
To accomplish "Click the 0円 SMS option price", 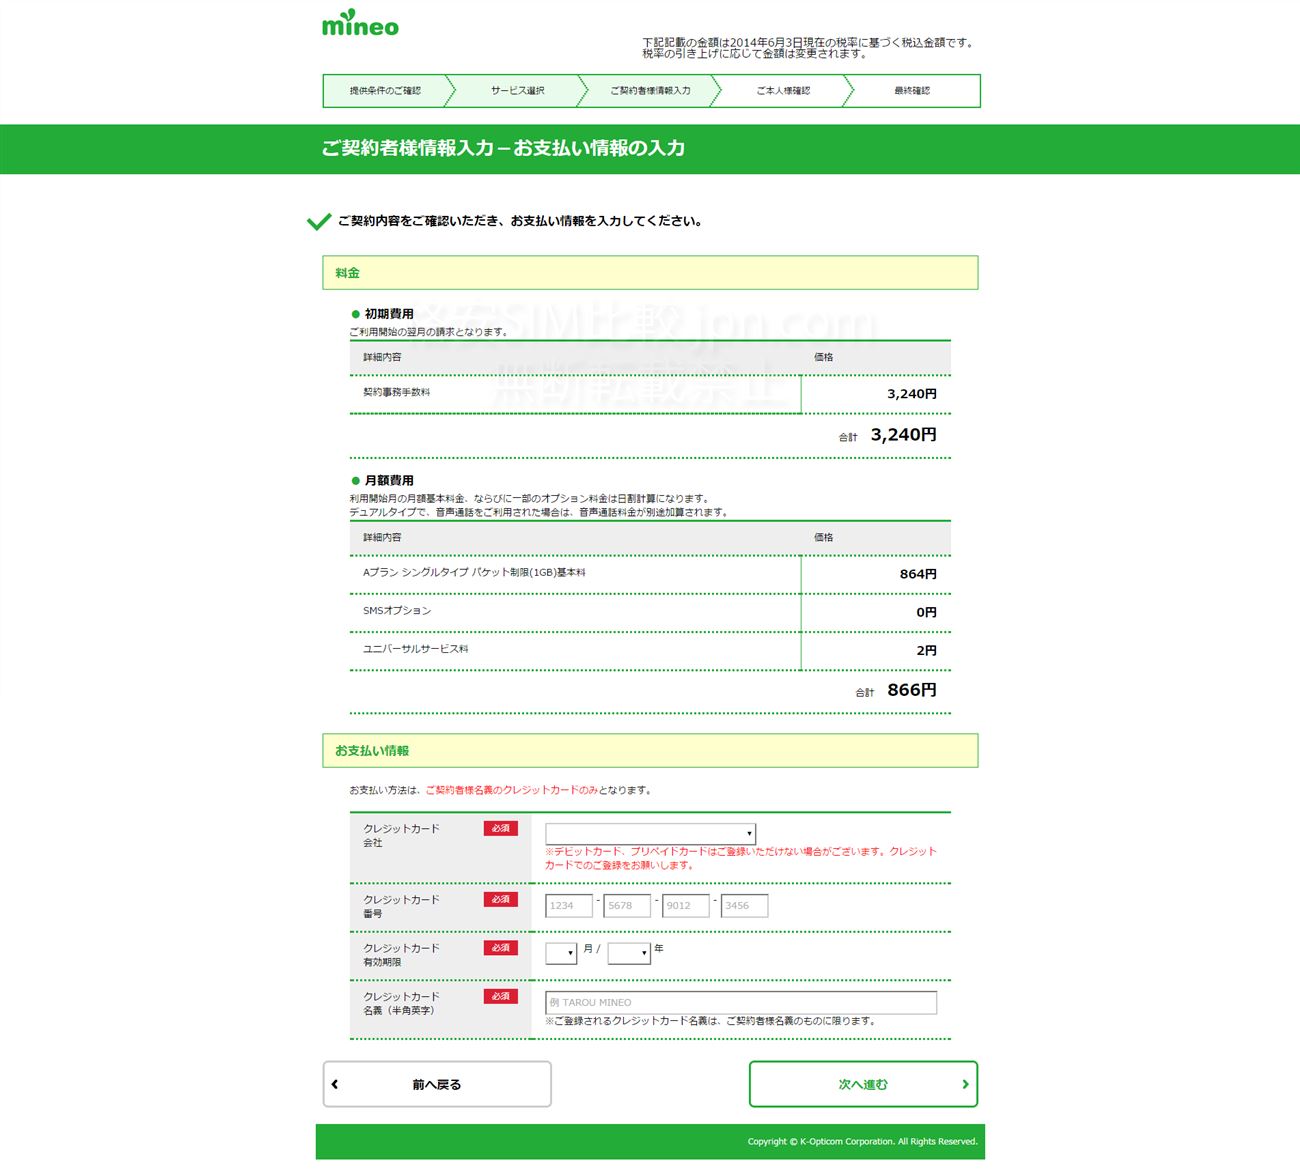I will click(x=927, y=612).
